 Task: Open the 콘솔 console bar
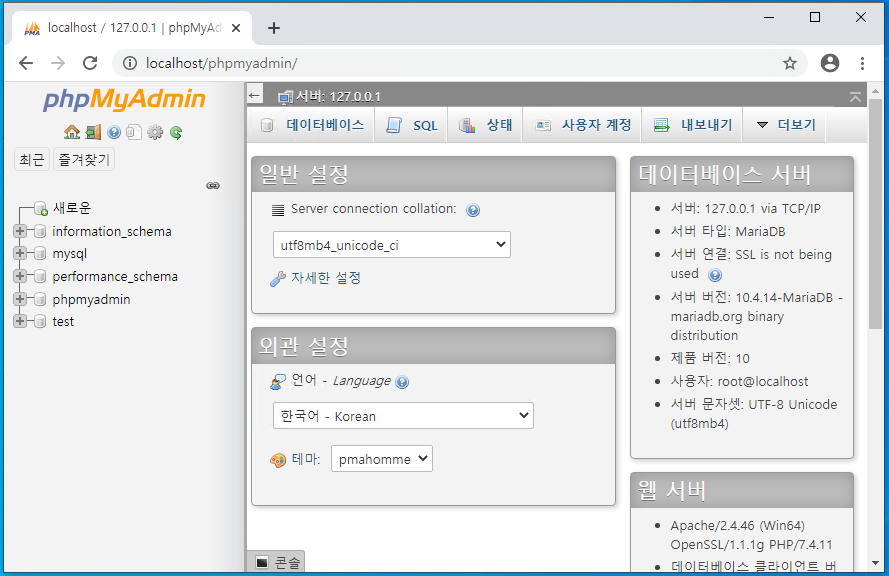[276, 562]
